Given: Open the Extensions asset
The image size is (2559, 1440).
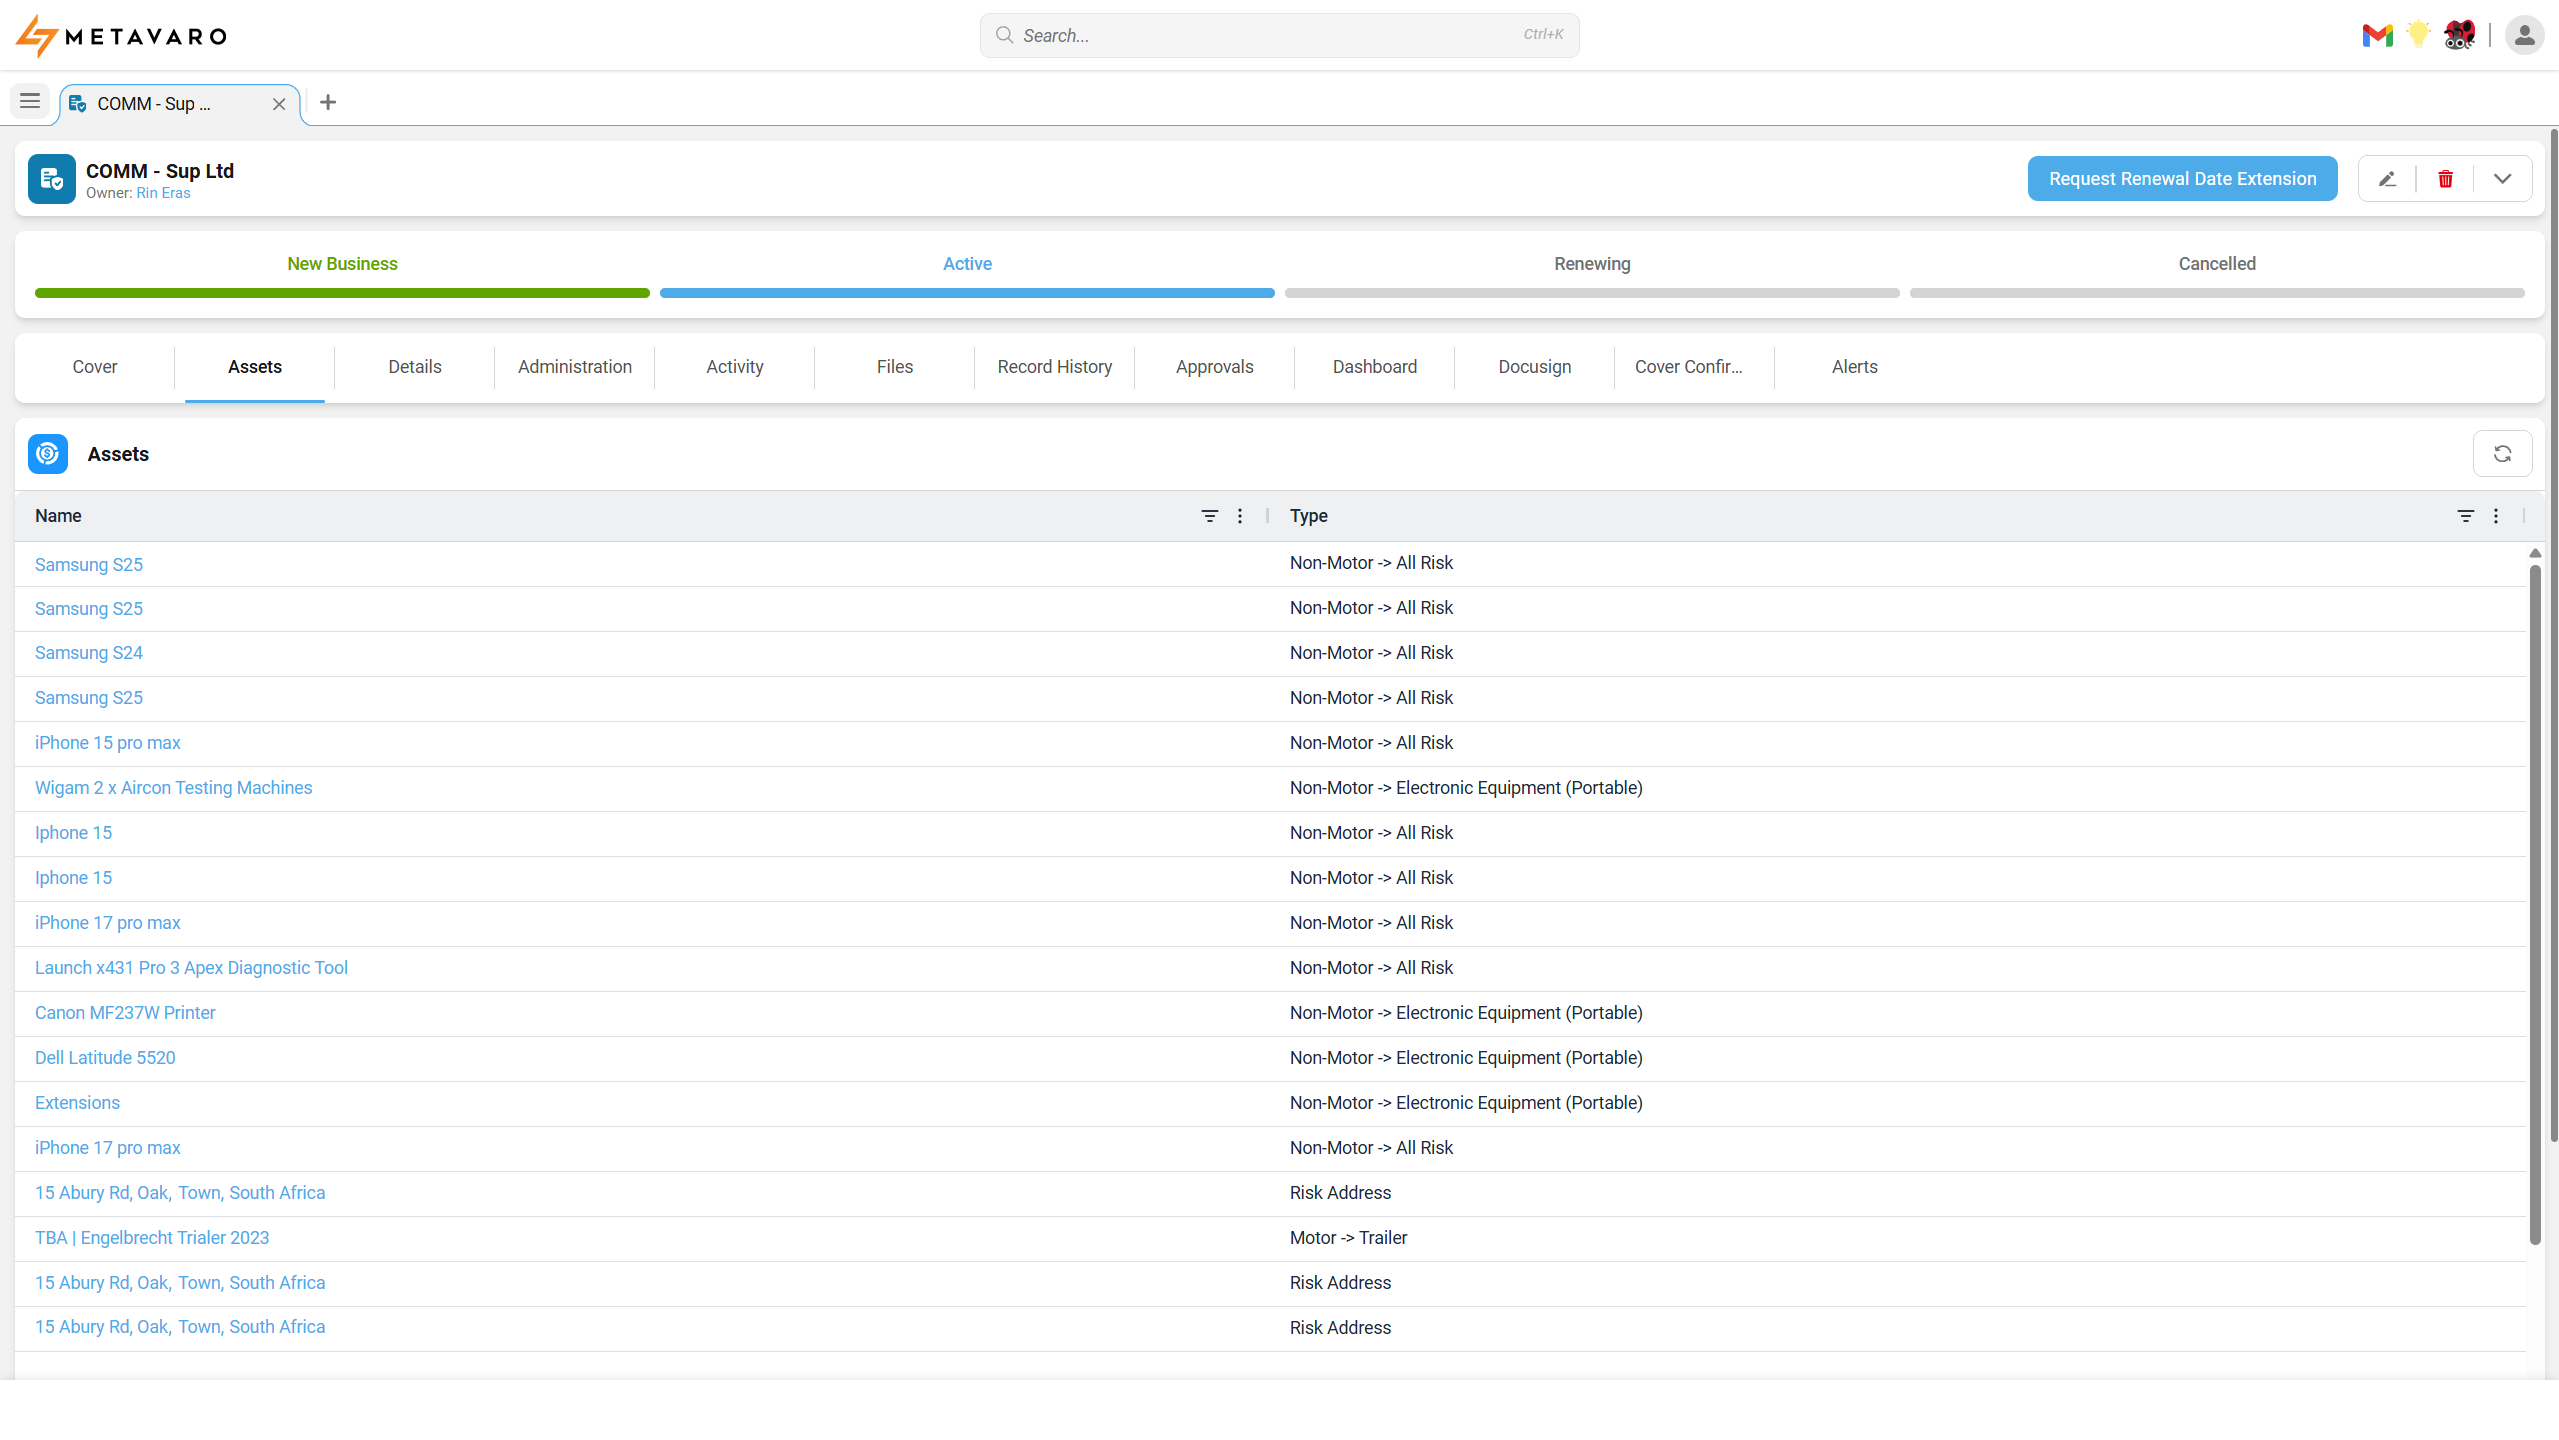Looking at the screenshot, I should click(78, 1103).
